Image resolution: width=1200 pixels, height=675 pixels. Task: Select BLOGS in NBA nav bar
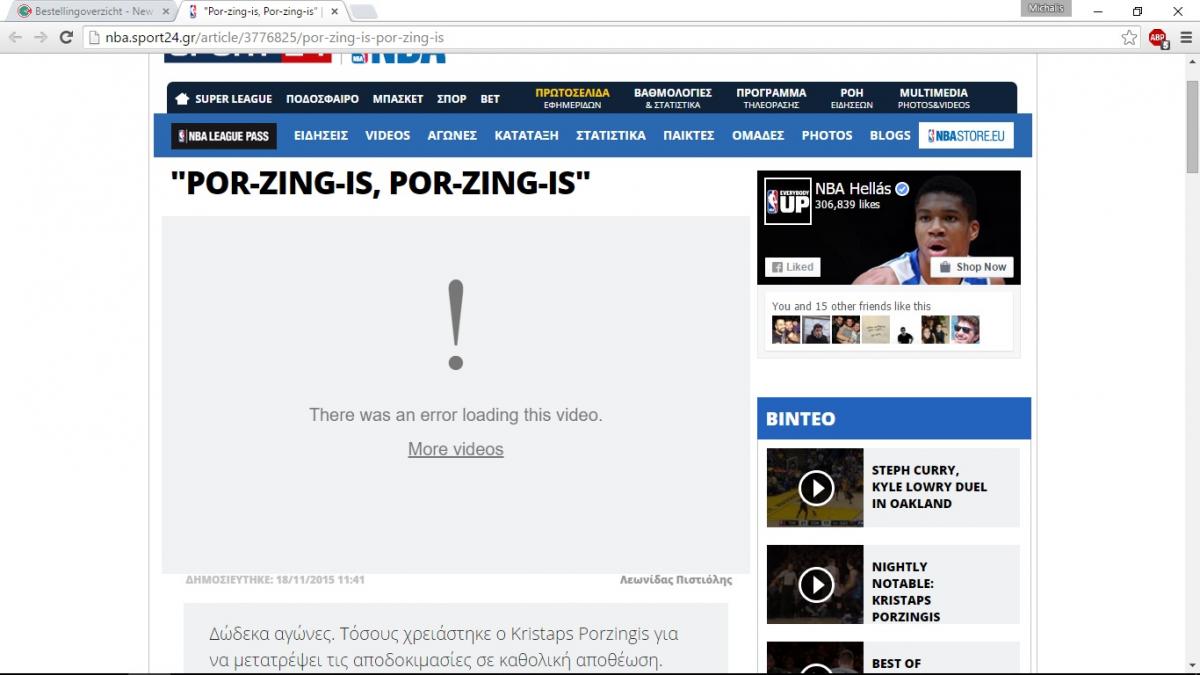pos(890,135)
